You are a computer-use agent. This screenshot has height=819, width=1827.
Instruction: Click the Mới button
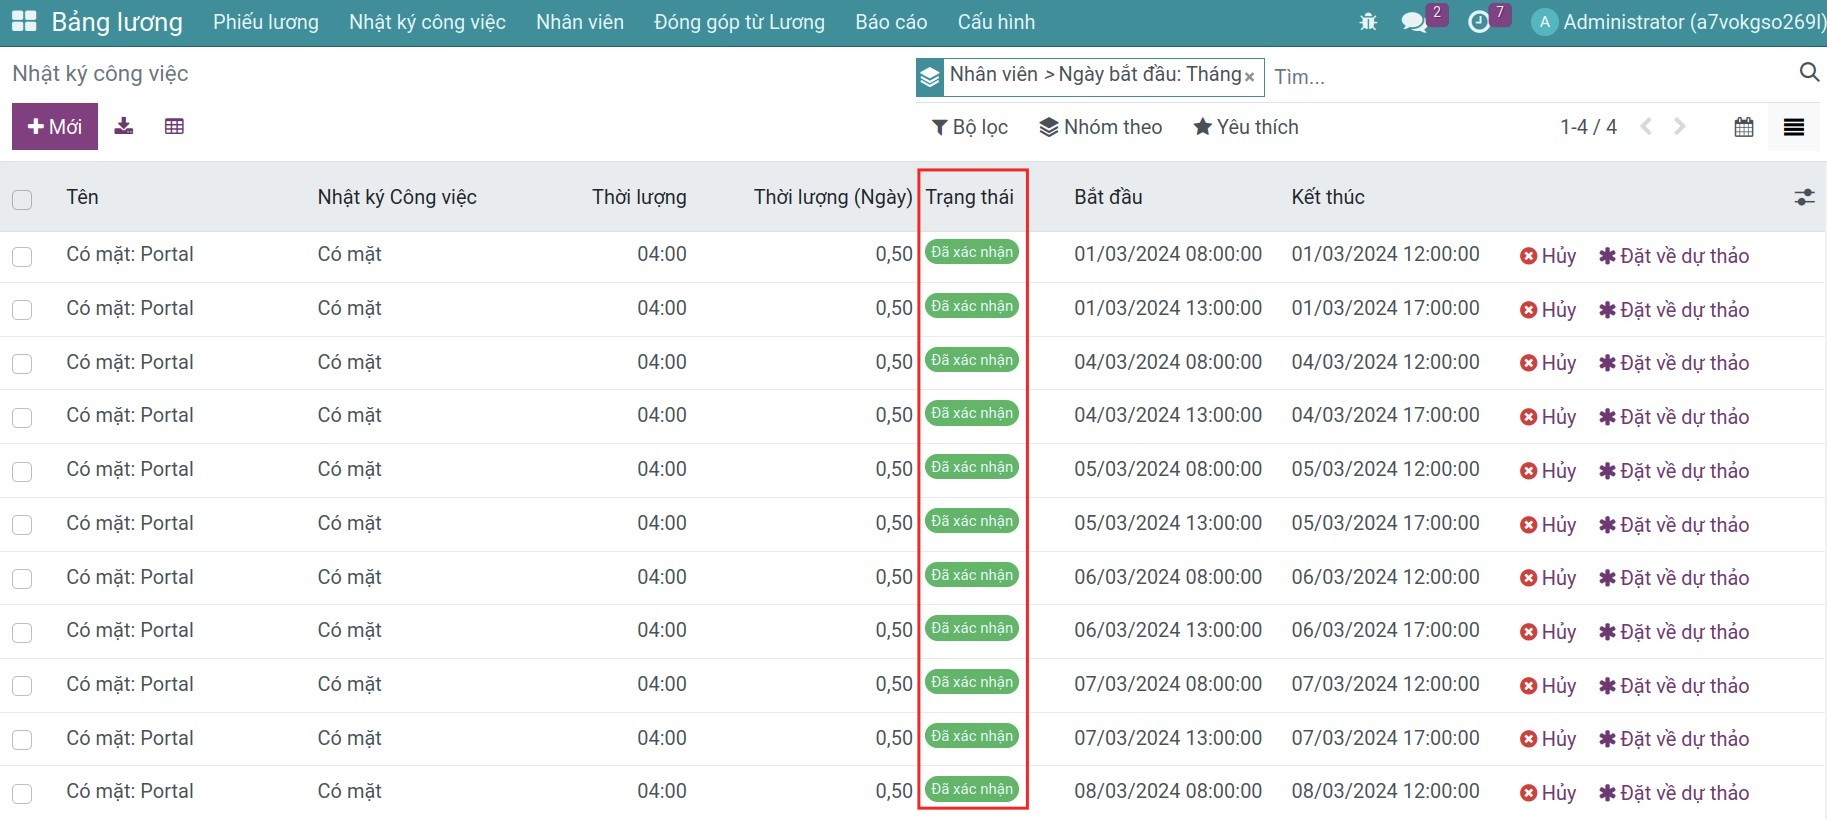coord(55,127)
